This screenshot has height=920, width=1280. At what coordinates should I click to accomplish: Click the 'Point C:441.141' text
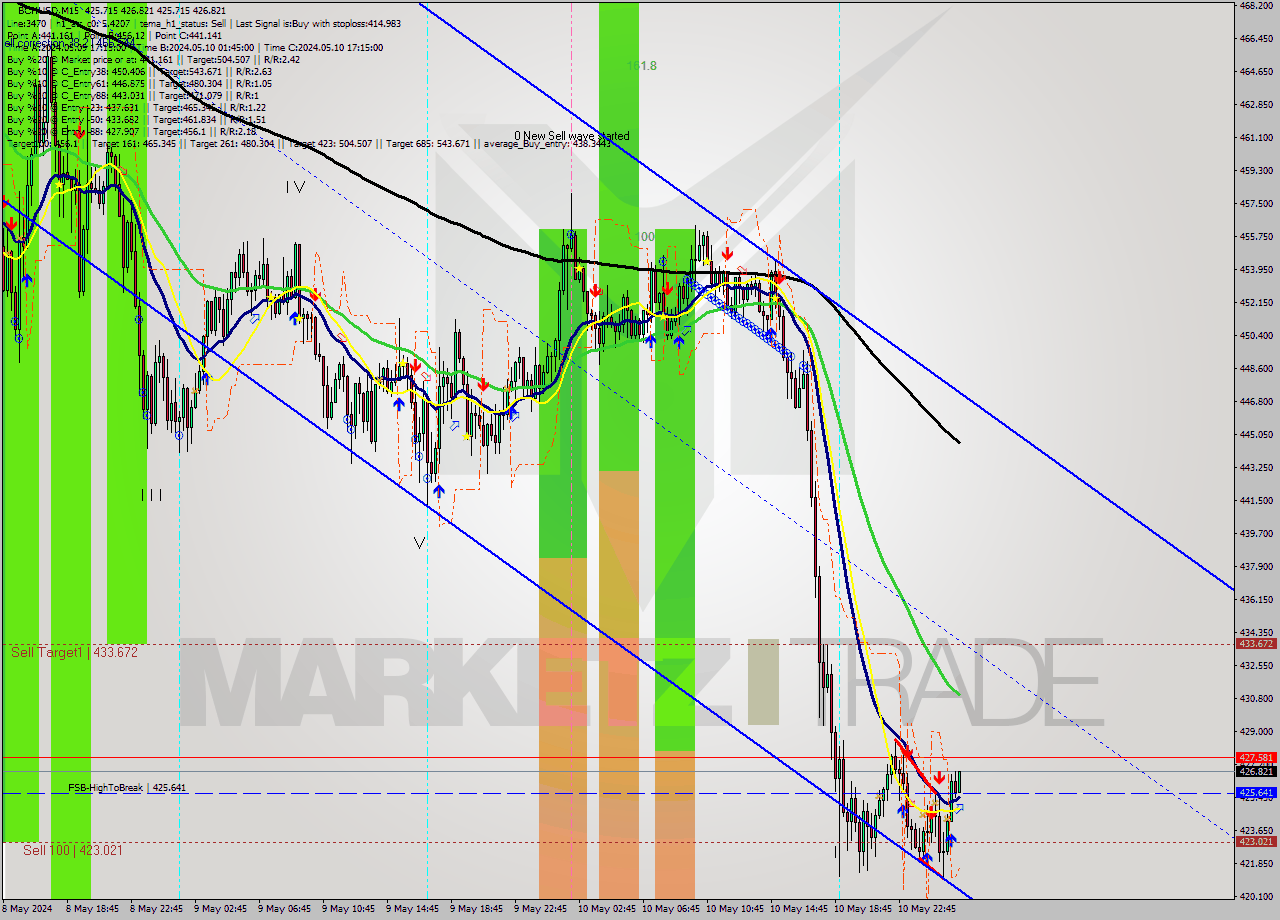click(x=190, y=35)
